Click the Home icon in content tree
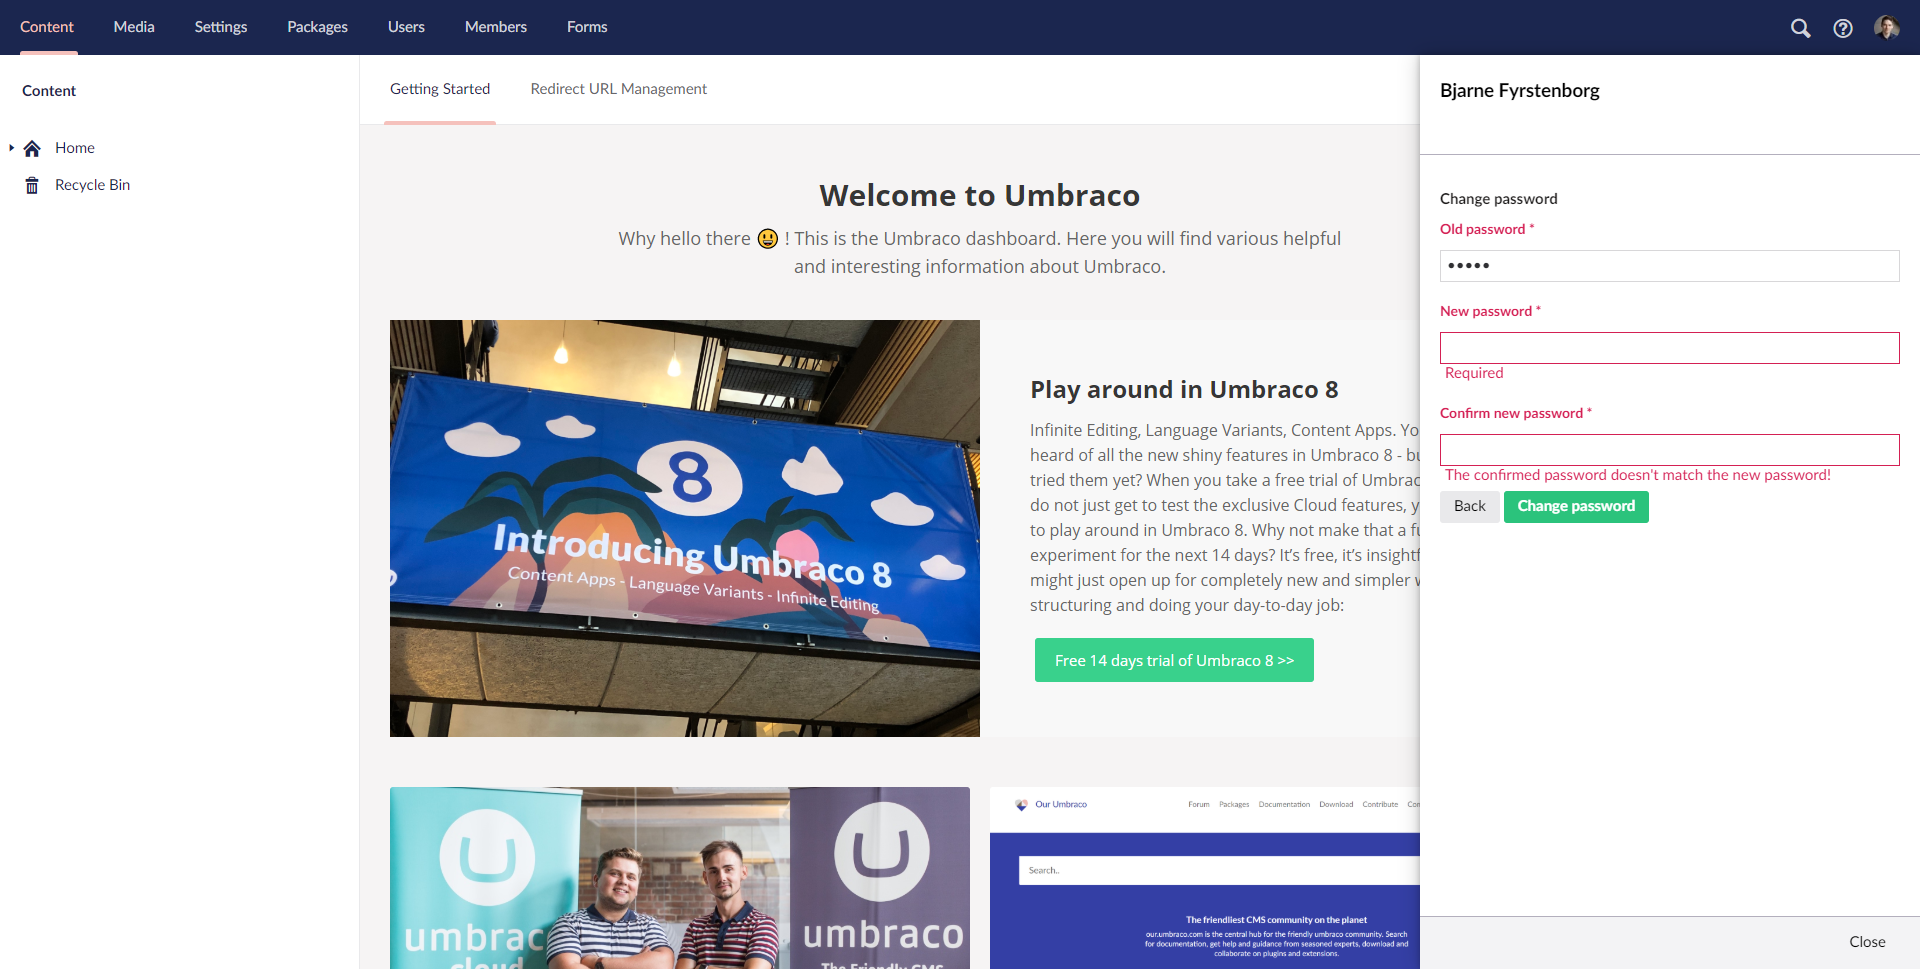The width and height of the screenshot is (1920, 969). coord(32,147)
